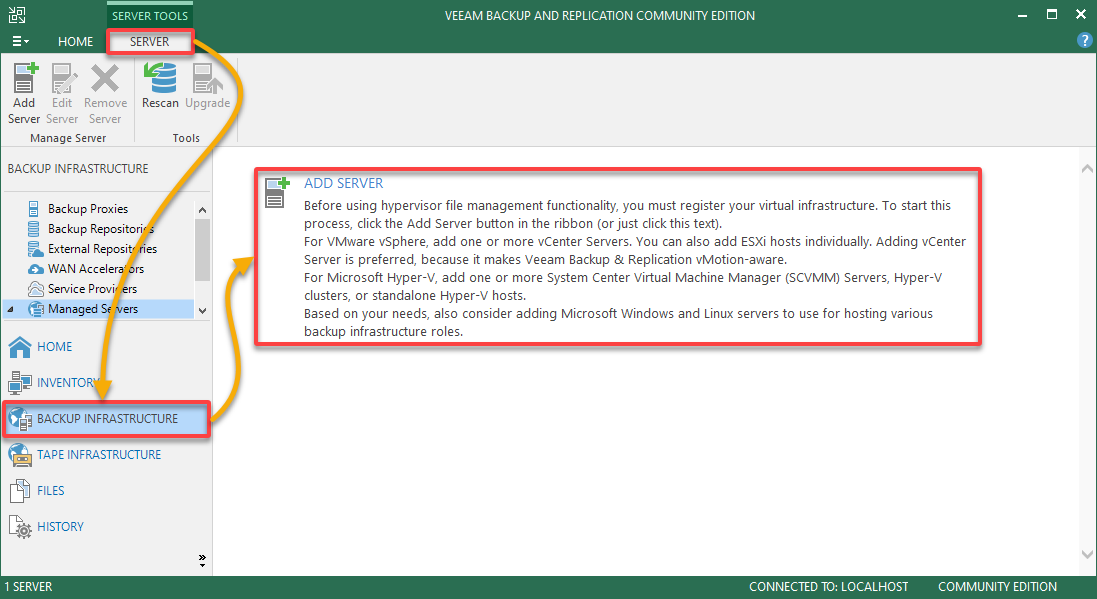
Task: Maximize the Veeam window
Action: 1052,15
